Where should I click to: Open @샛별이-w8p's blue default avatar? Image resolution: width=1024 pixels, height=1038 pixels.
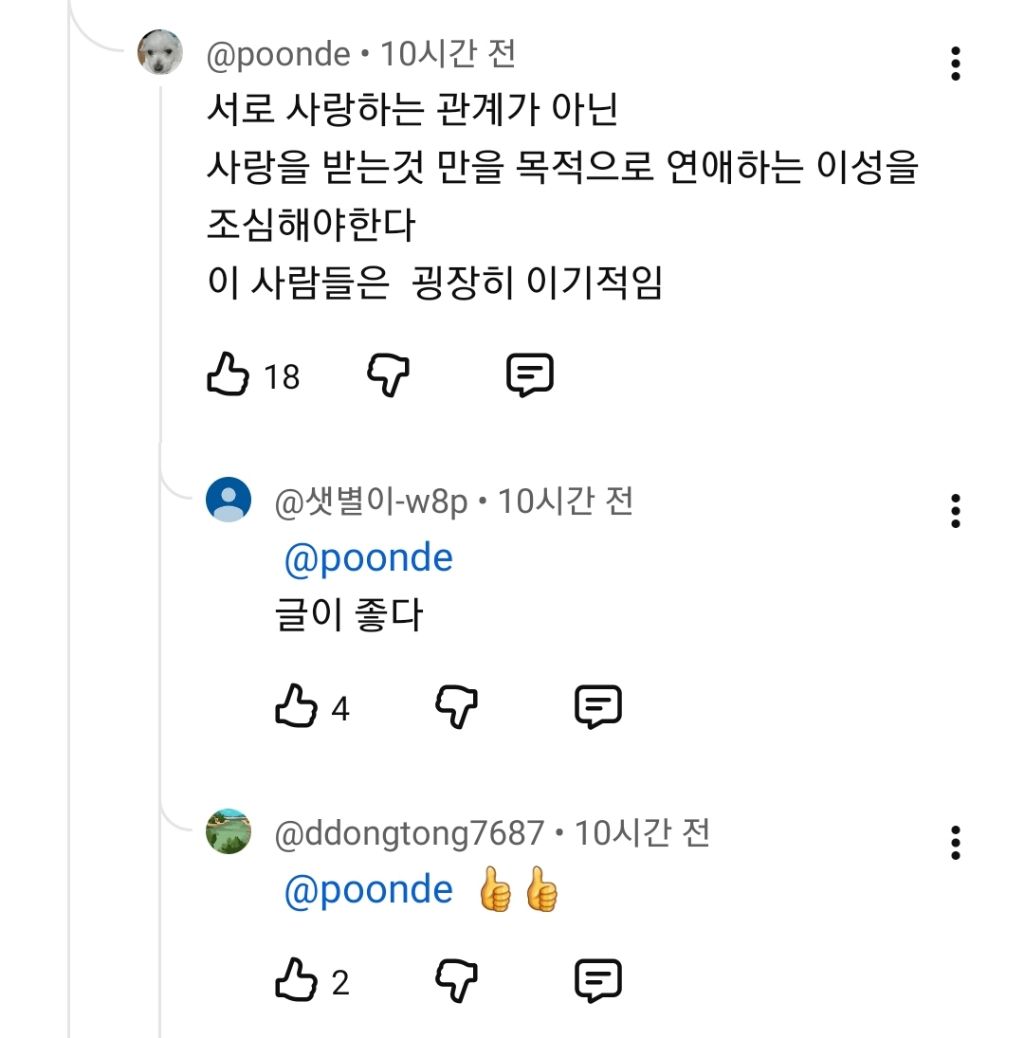tap(228, 499)
